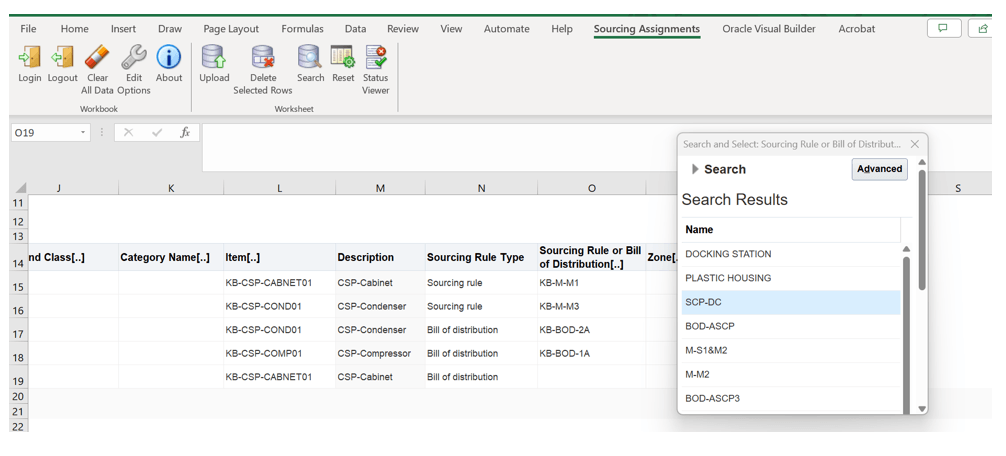1006x456 pixels.
Task: Open the Name Box dropdown arrow
Action: [83, 133]
